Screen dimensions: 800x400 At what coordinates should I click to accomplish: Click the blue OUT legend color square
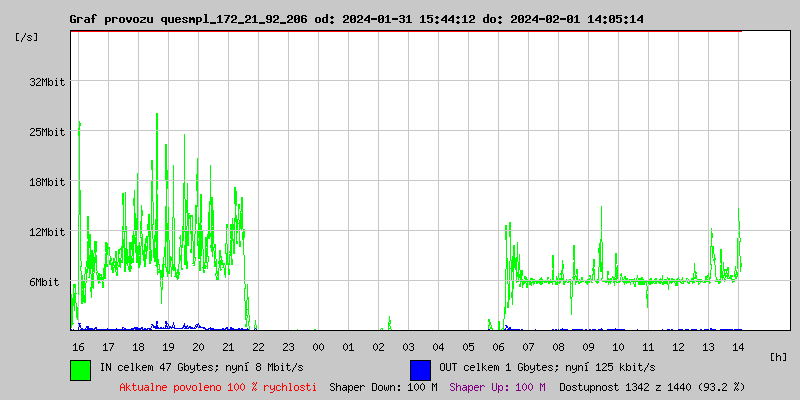(x=420, y=369)
